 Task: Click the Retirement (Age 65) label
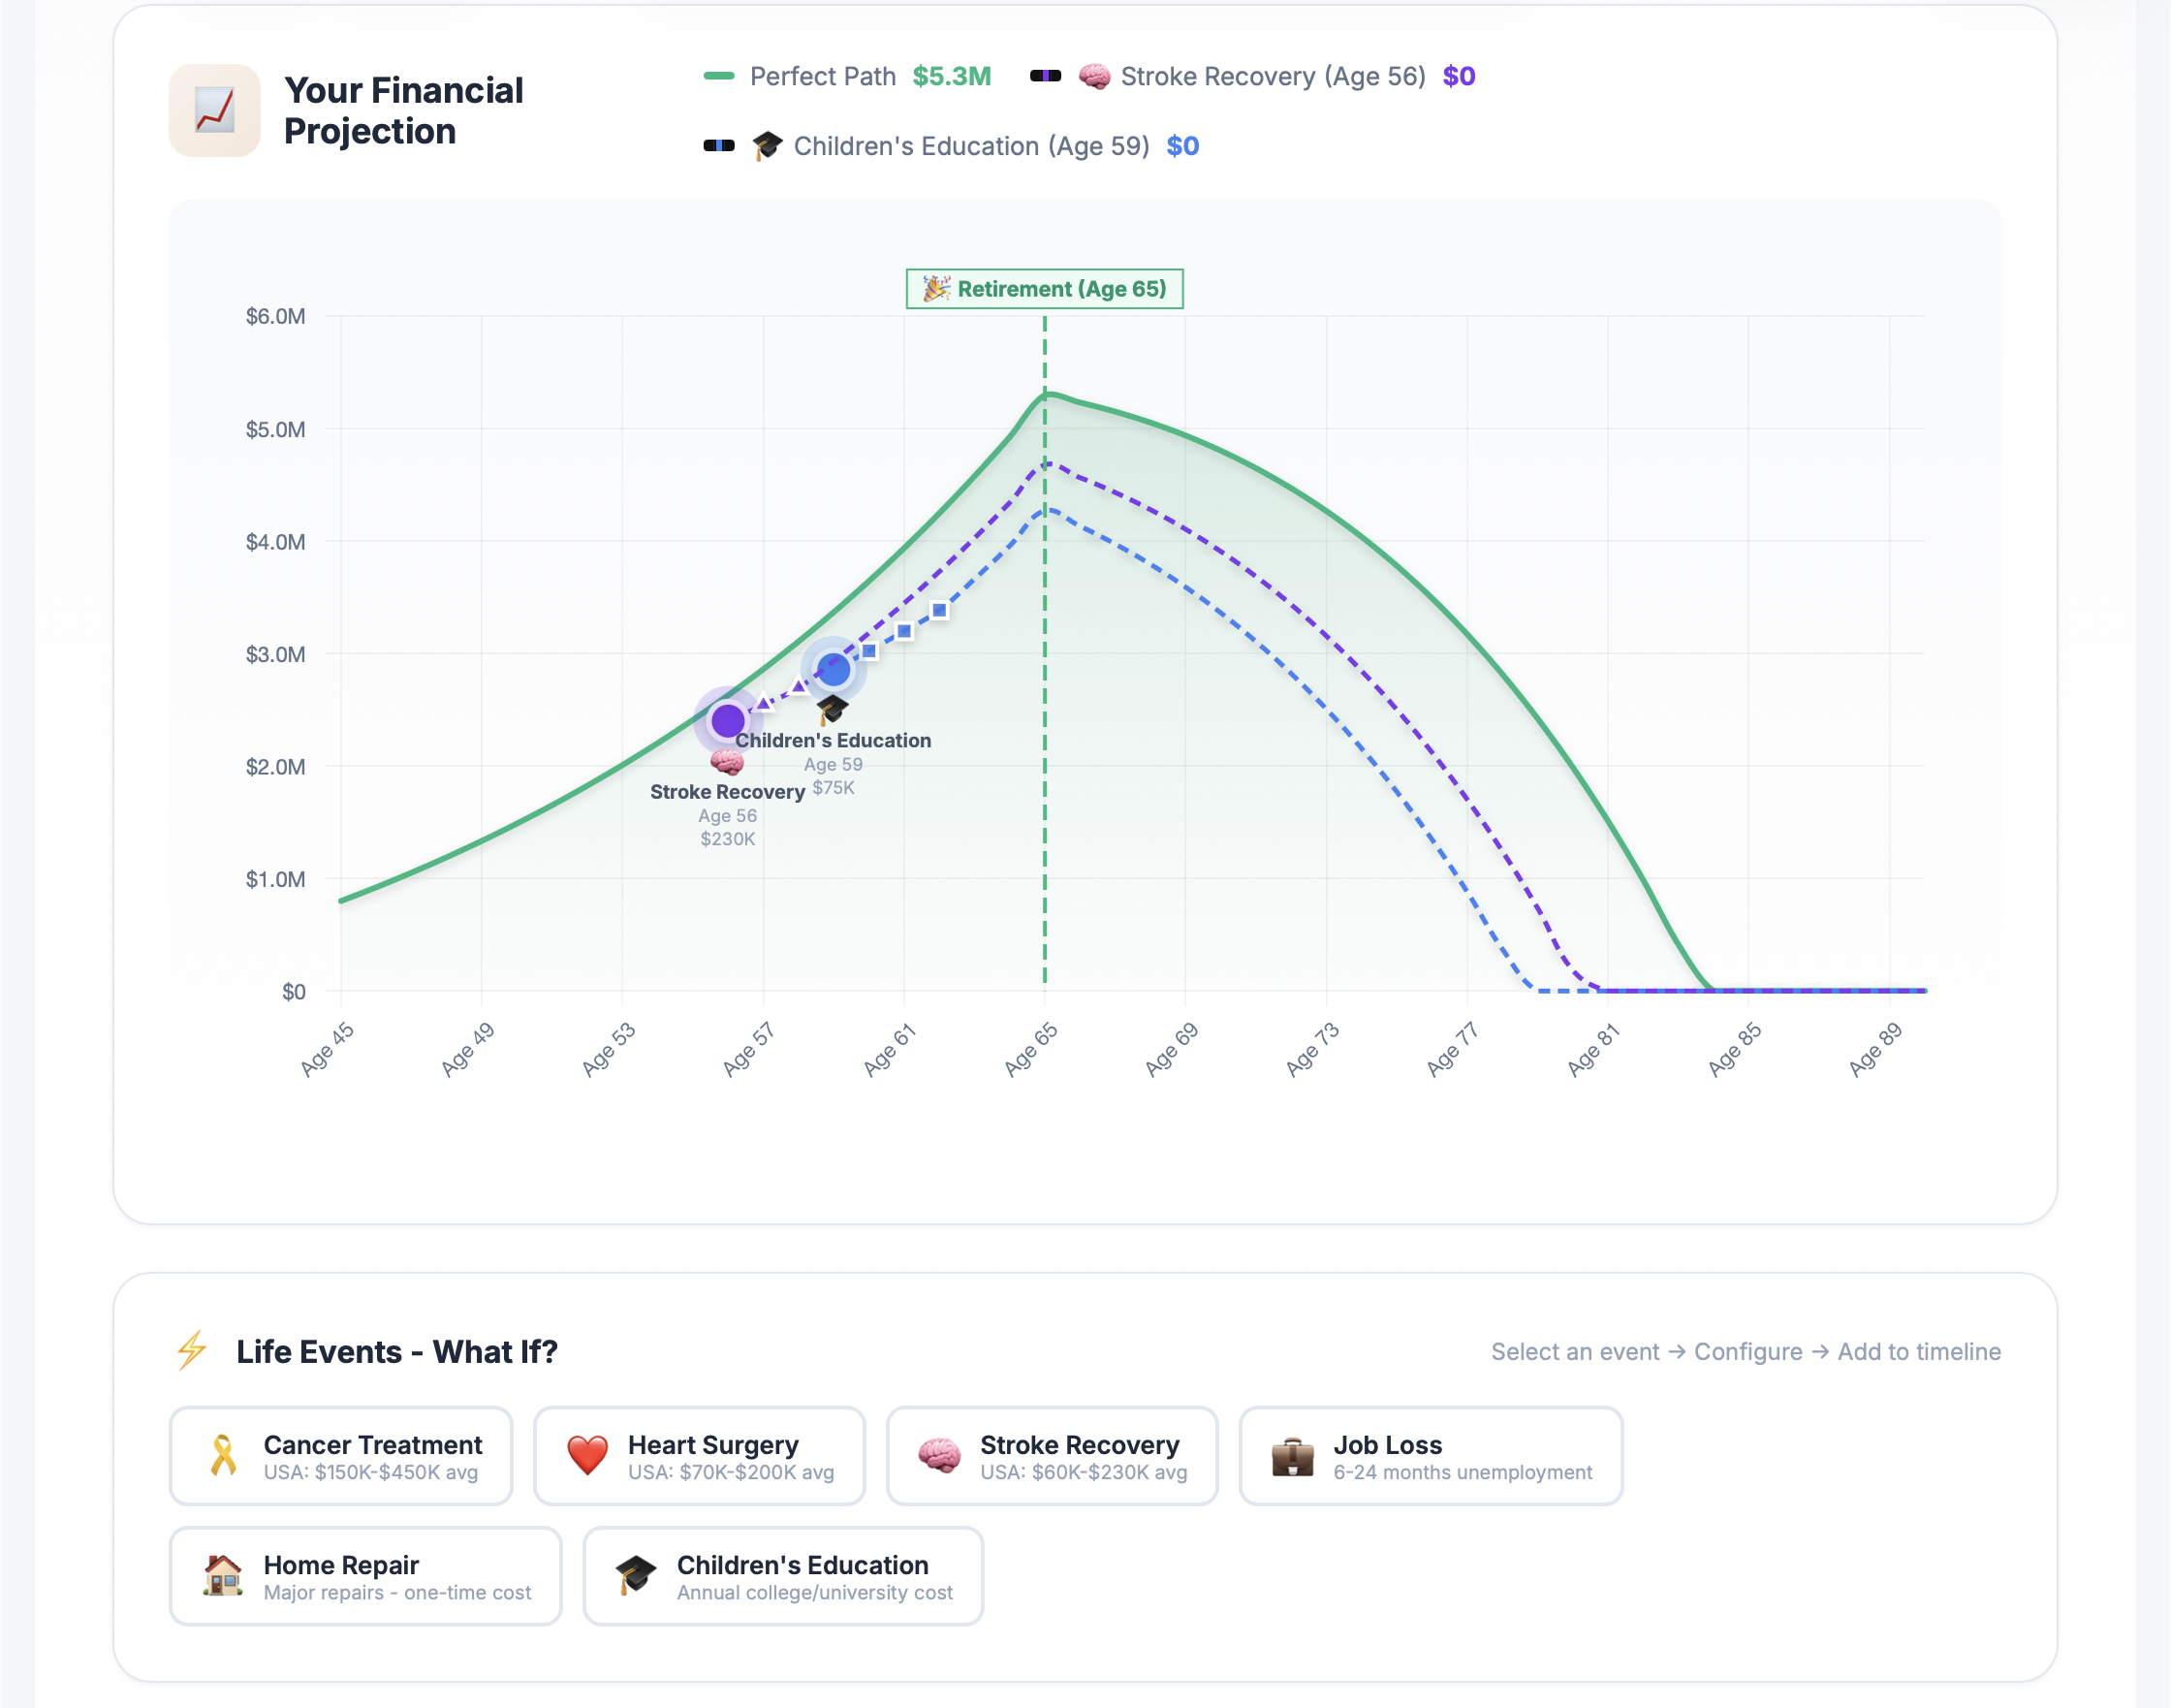[1044, 289]
